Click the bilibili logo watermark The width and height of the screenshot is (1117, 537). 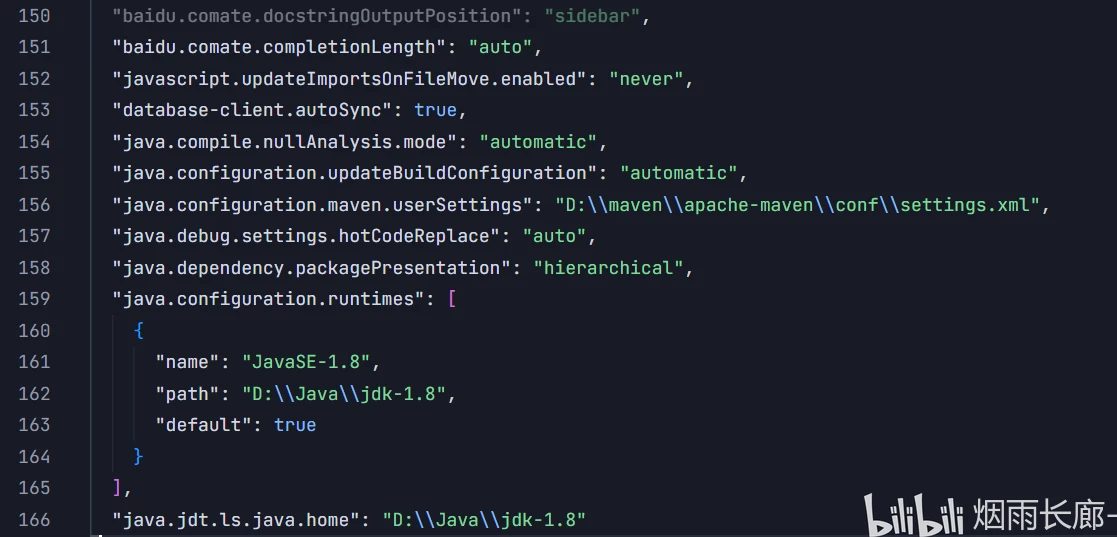tap(915, 514)
